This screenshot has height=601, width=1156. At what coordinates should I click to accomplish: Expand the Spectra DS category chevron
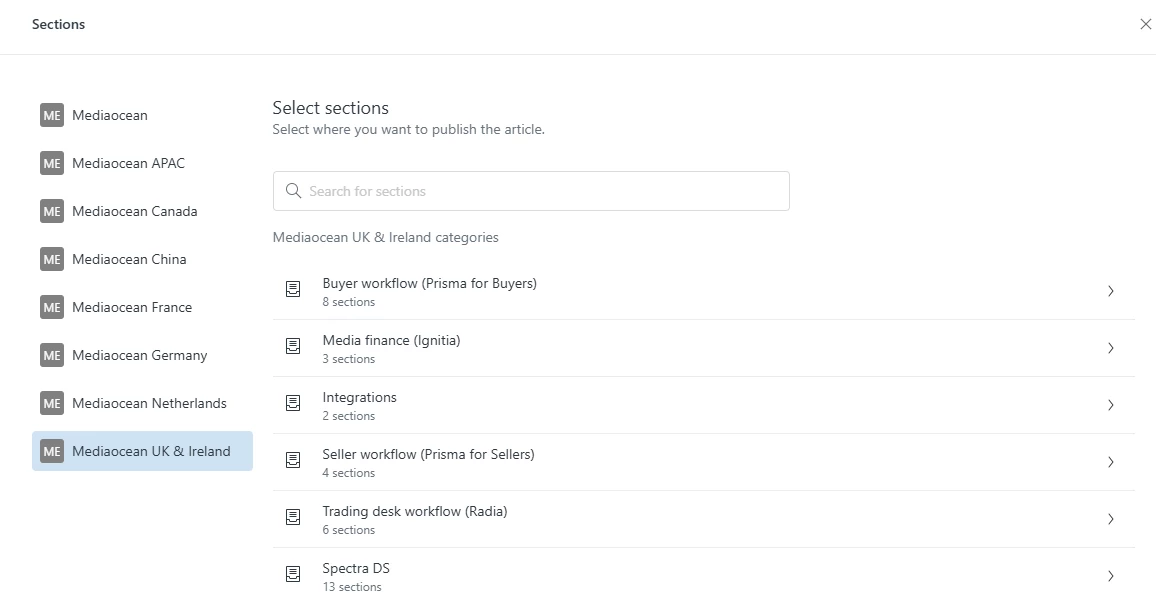tap(1110, 576)
